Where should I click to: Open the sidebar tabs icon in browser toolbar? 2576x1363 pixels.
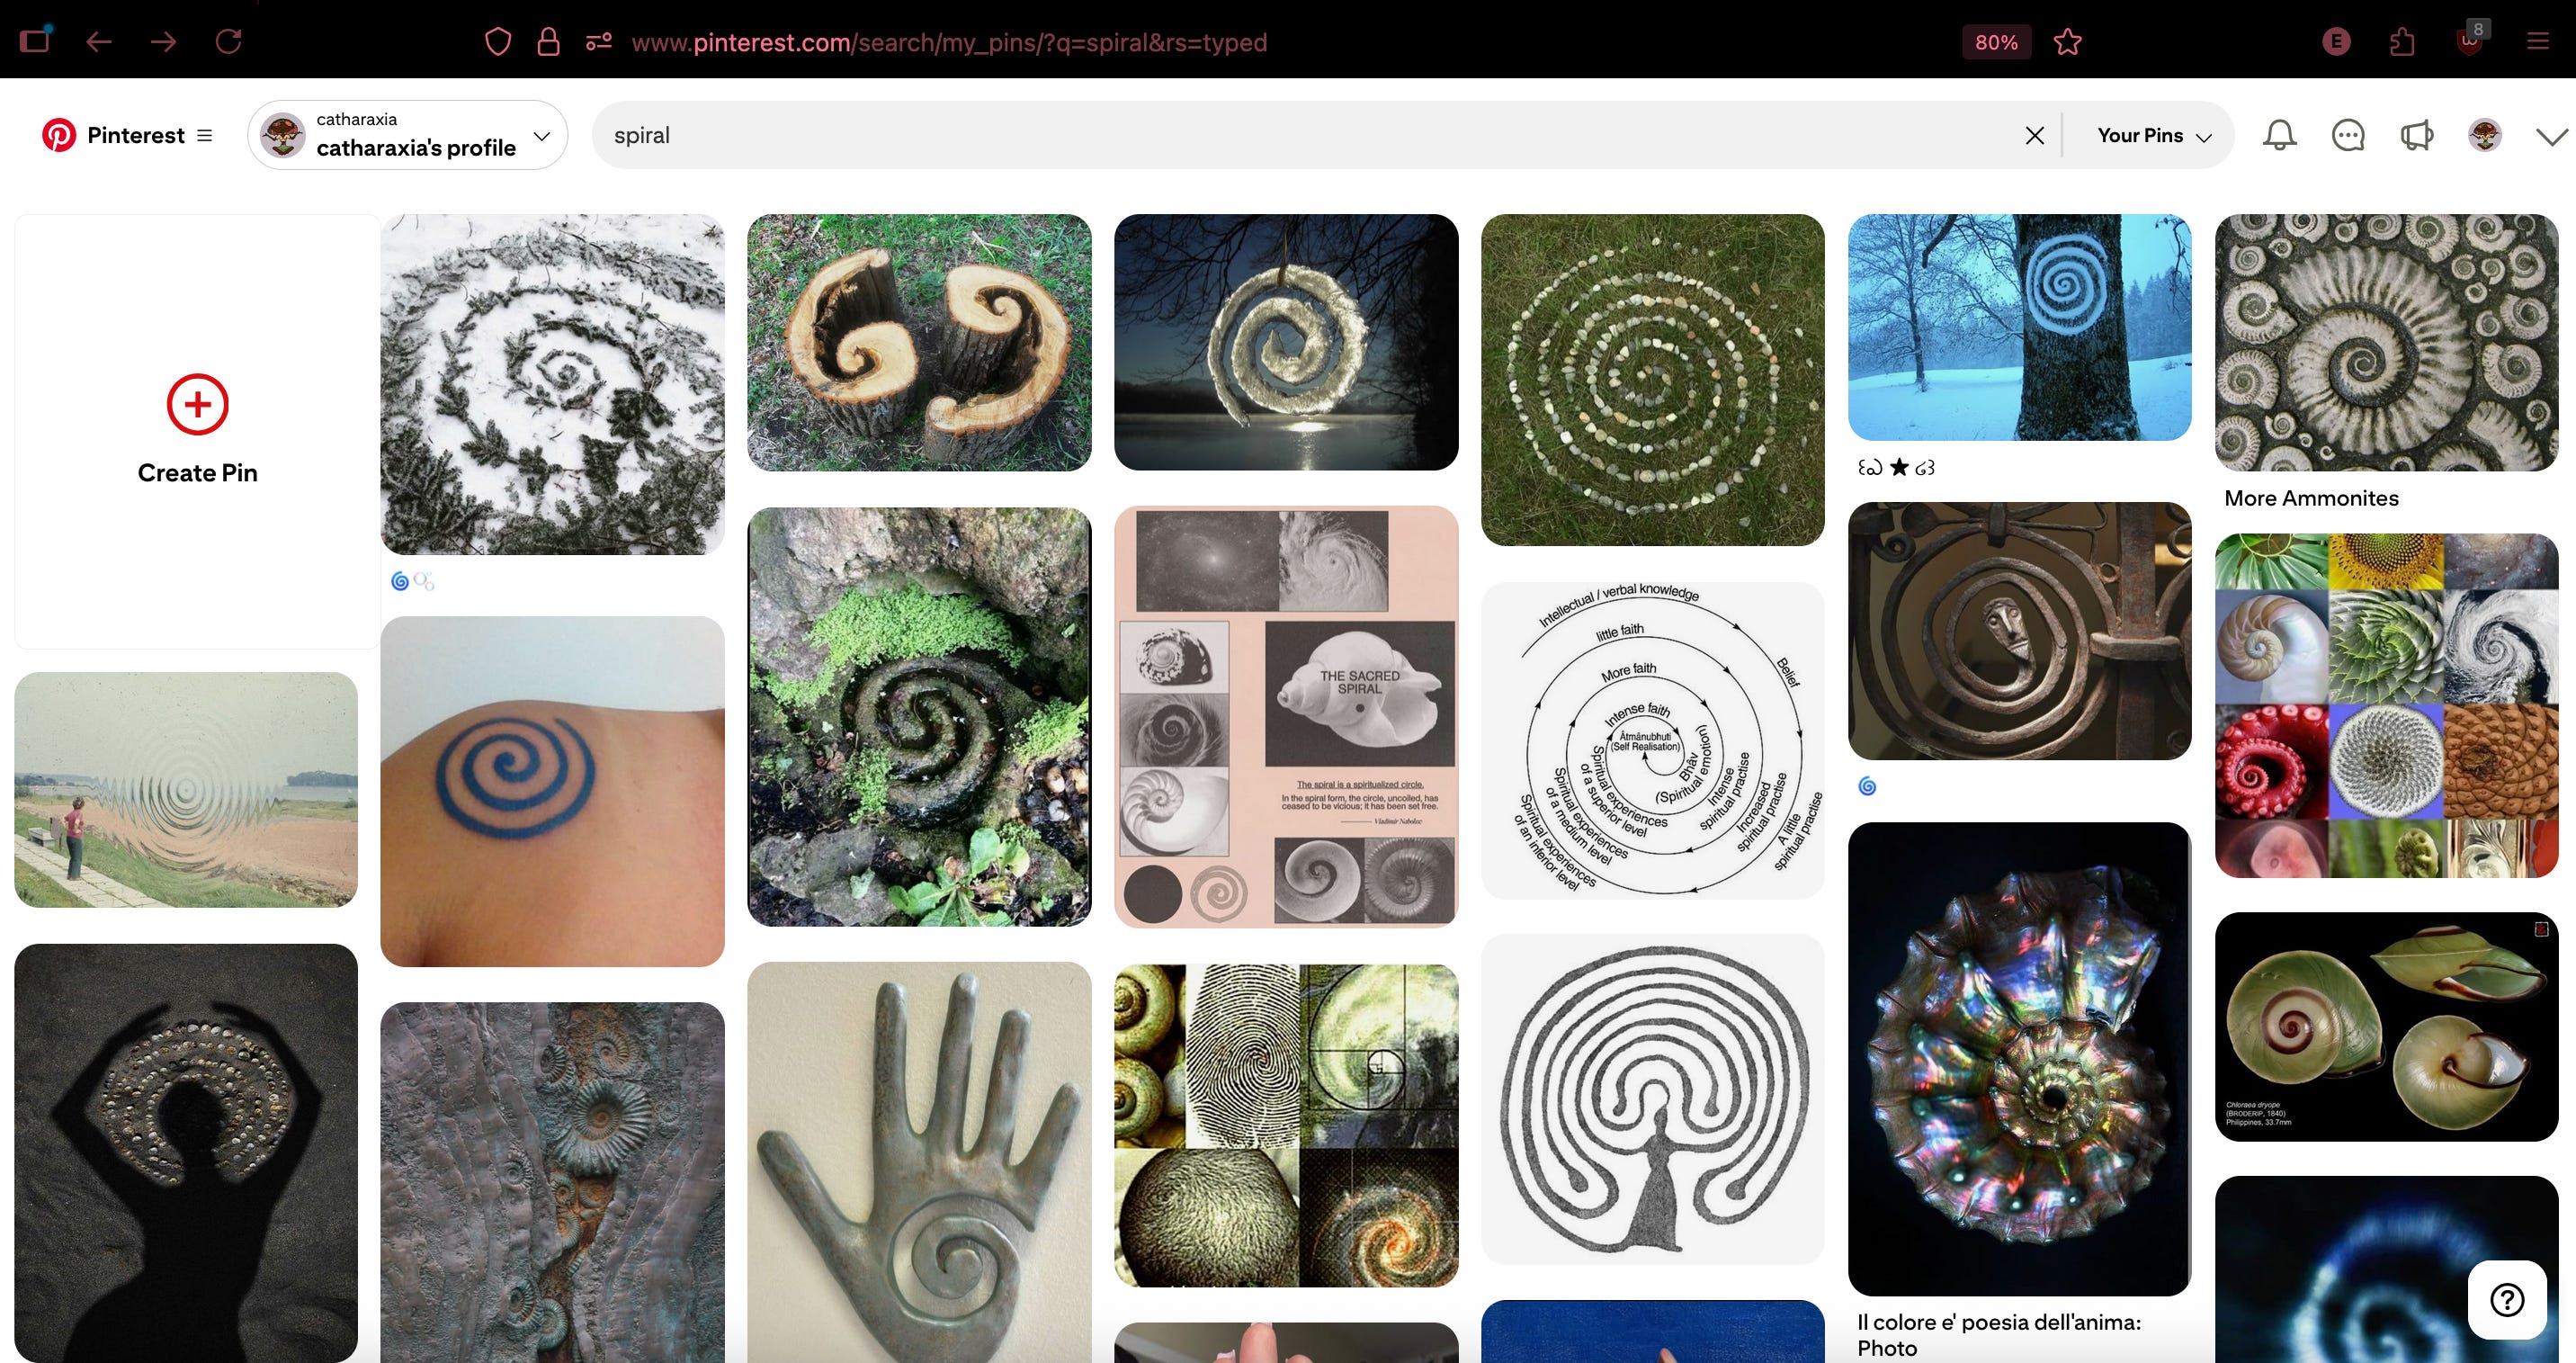point(35,40)
